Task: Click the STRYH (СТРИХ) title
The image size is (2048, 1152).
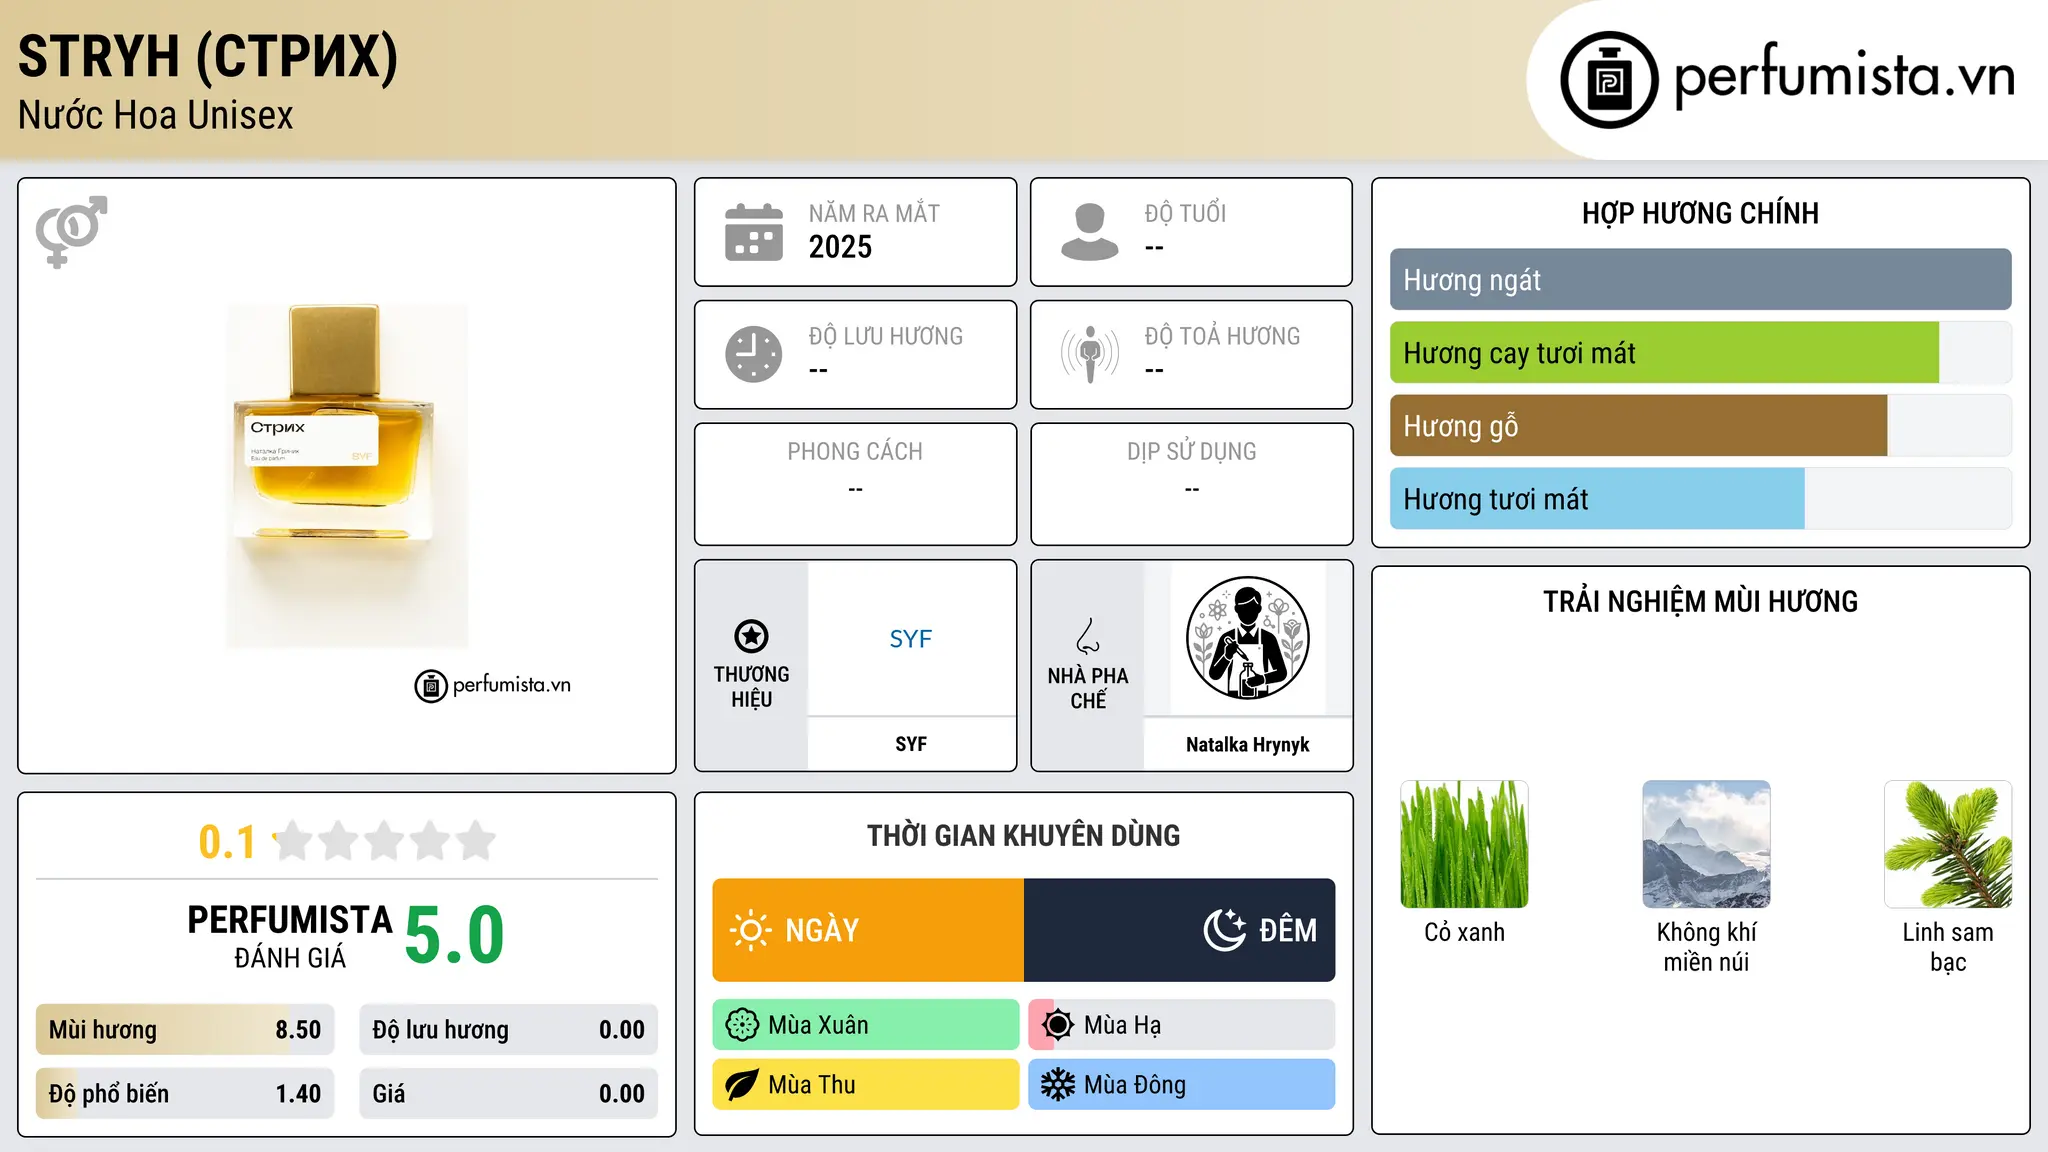Action: point(208,56)
